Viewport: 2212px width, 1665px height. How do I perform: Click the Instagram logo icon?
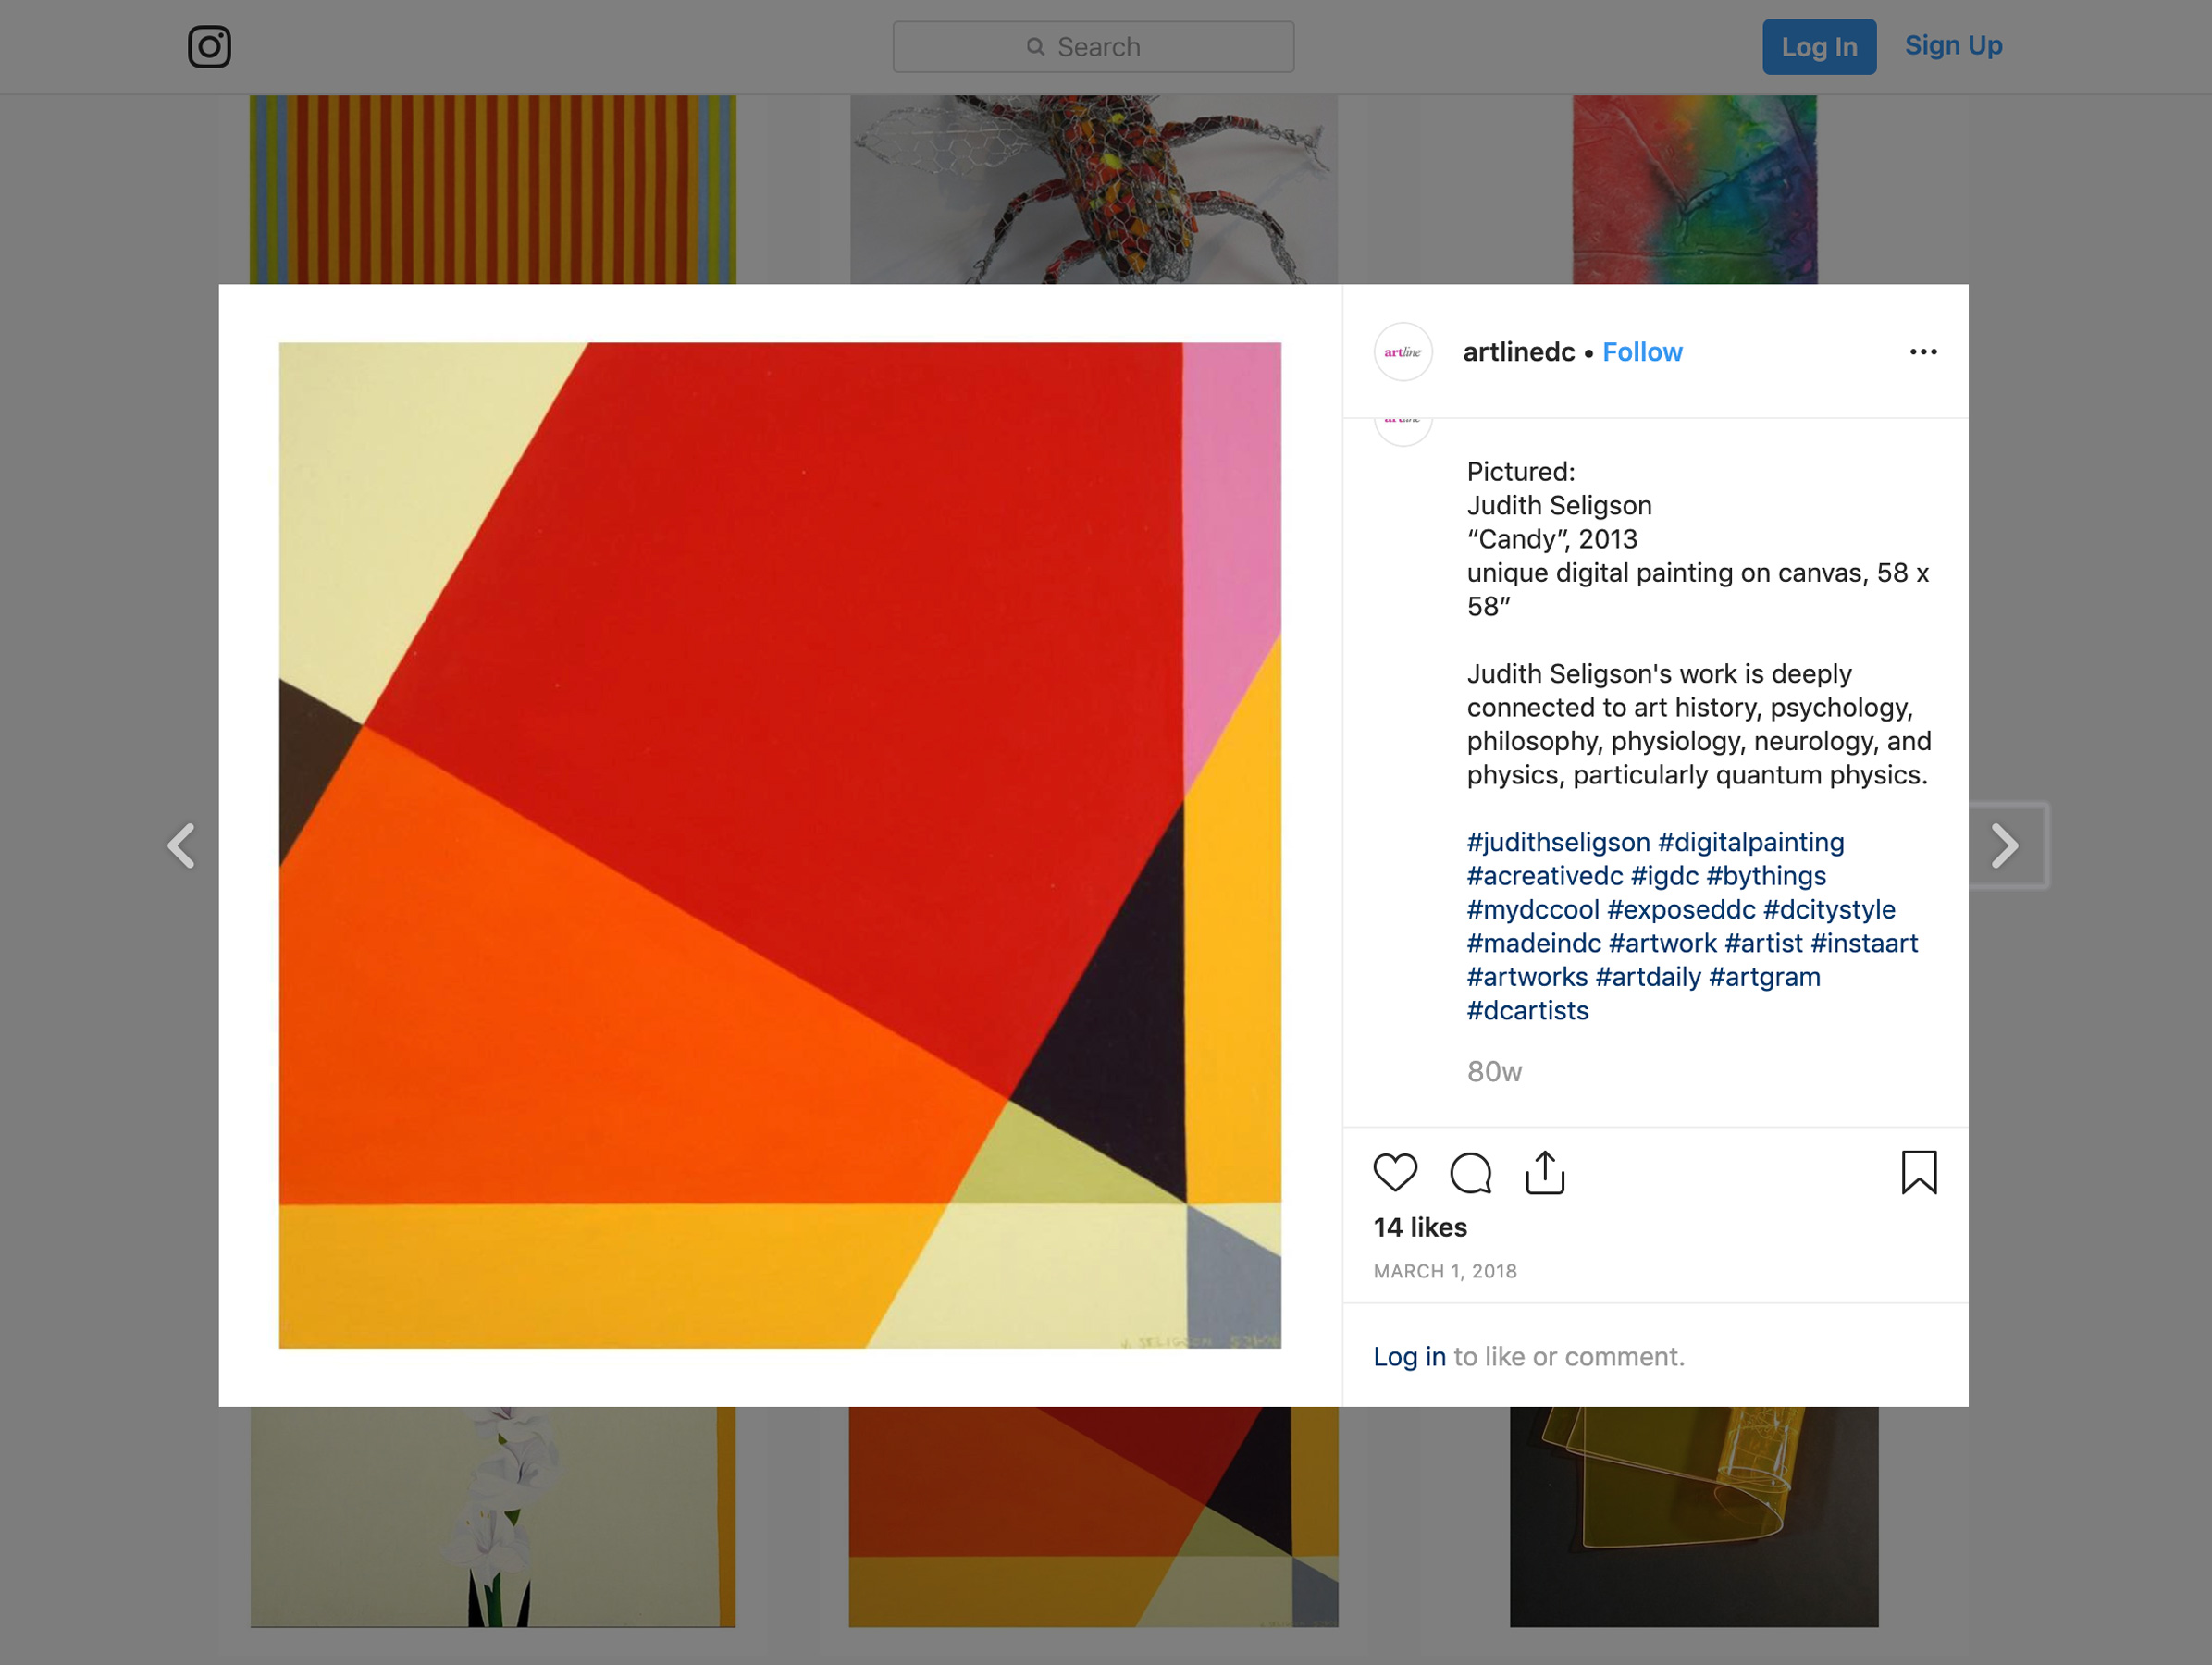coord(209,47)
